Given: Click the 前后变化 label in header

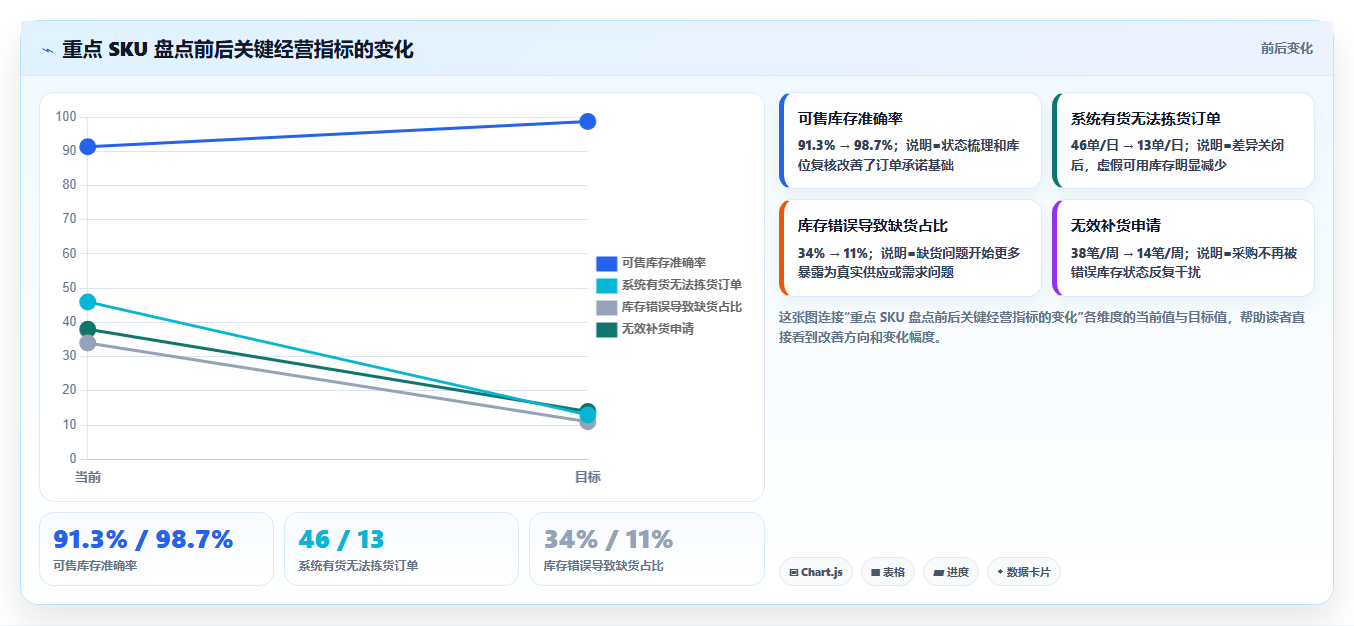Looking at the screenshot, I should [x=1286, y=48].
